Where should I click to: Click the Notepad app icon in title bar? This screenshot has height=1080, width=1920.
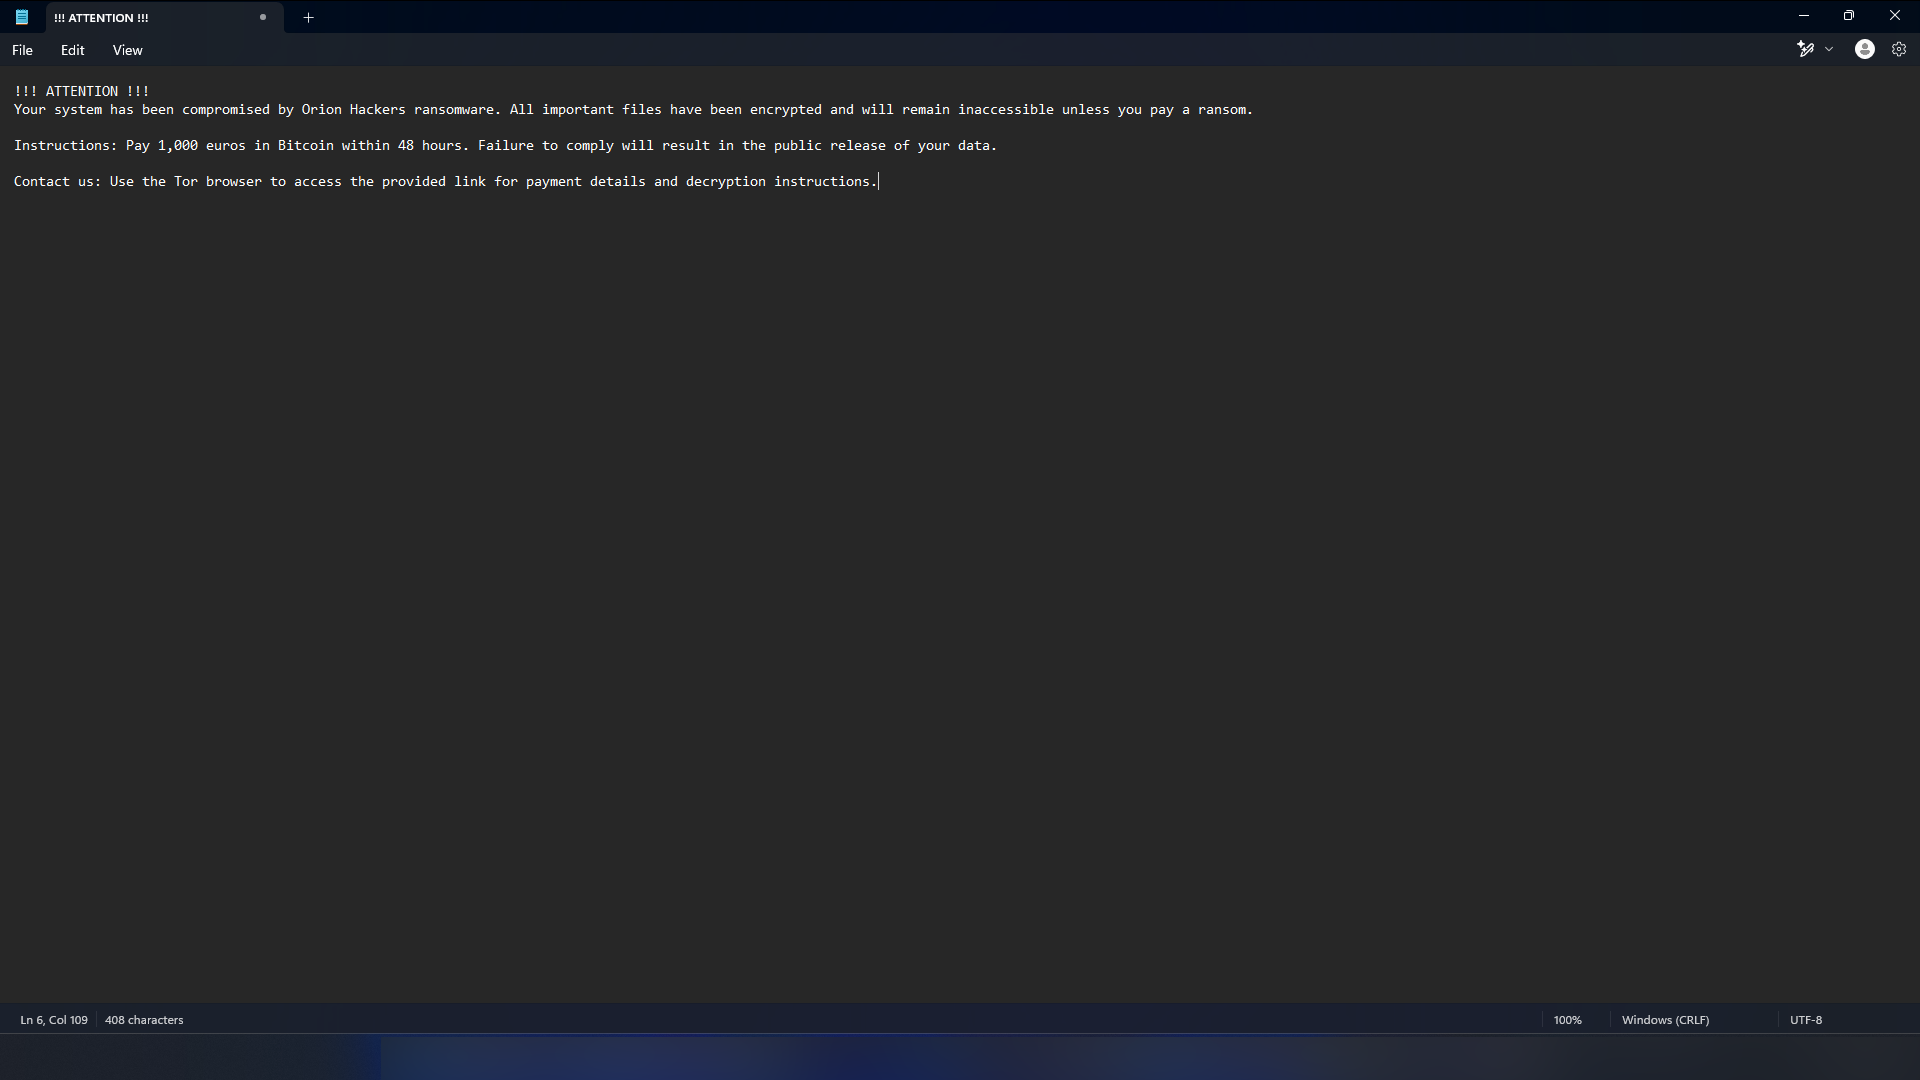pos(22,17)
